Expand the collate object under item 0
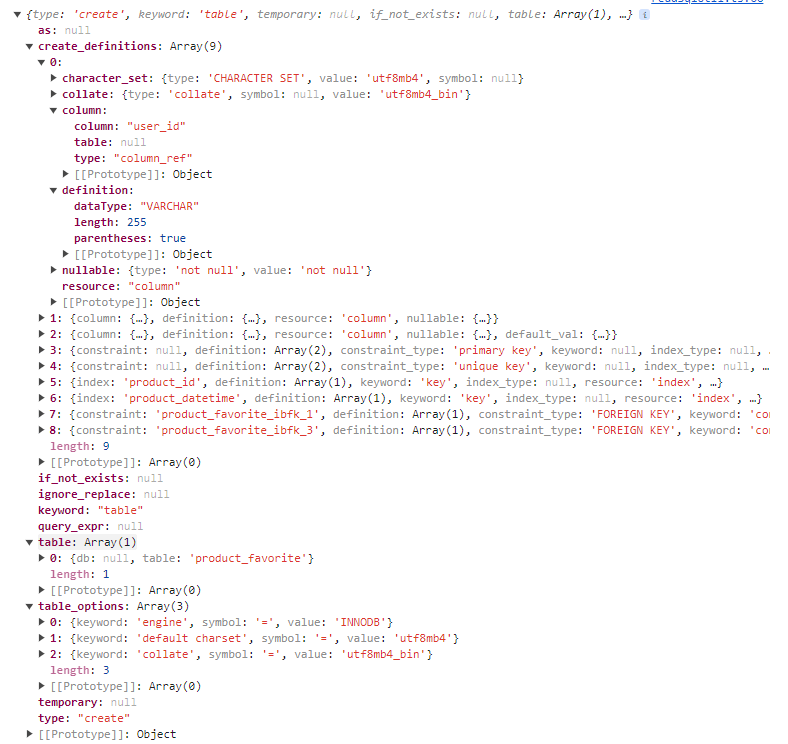 point(54,95)
